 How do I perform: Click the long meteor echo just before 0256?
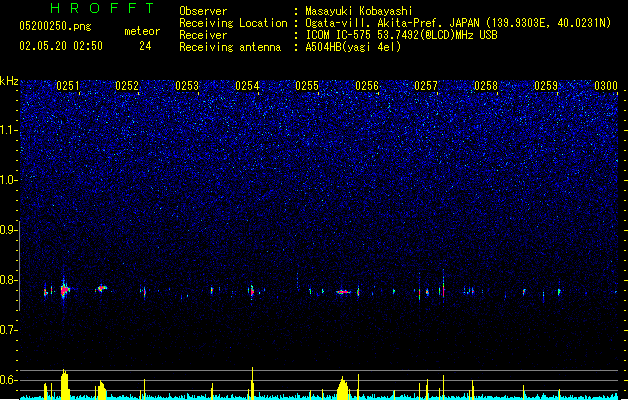click(x=343, y=292)
